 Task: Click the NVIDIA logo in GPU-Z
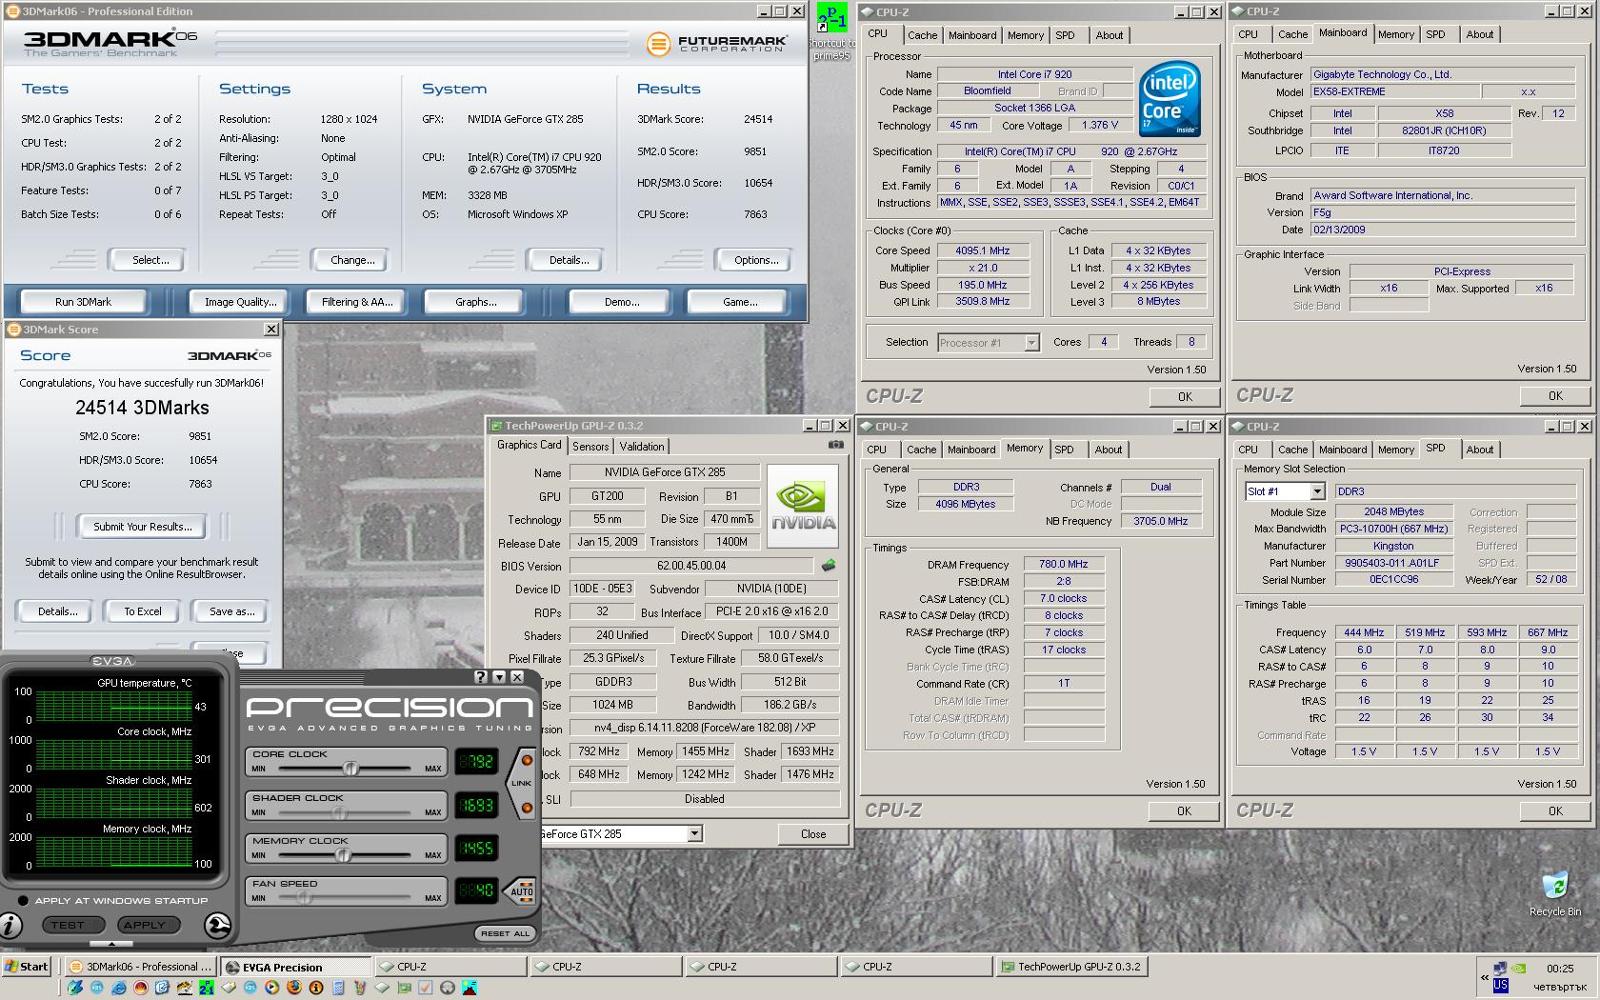click(802, 504)
